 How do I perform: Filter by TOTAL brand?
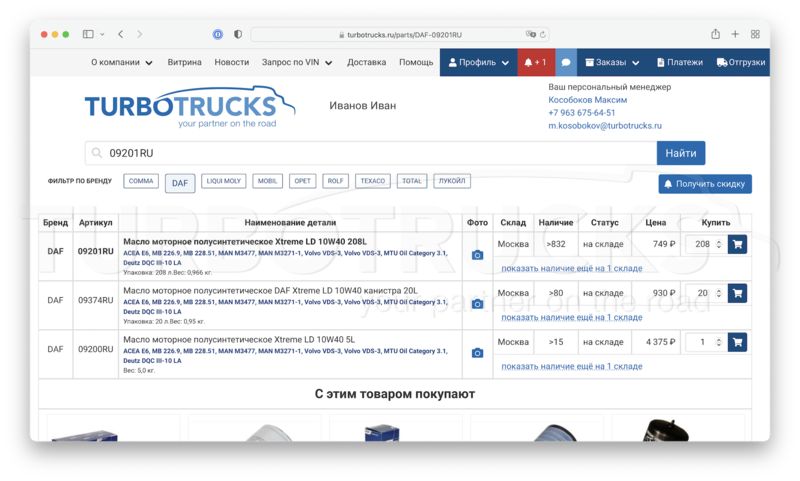pos(412,181)
